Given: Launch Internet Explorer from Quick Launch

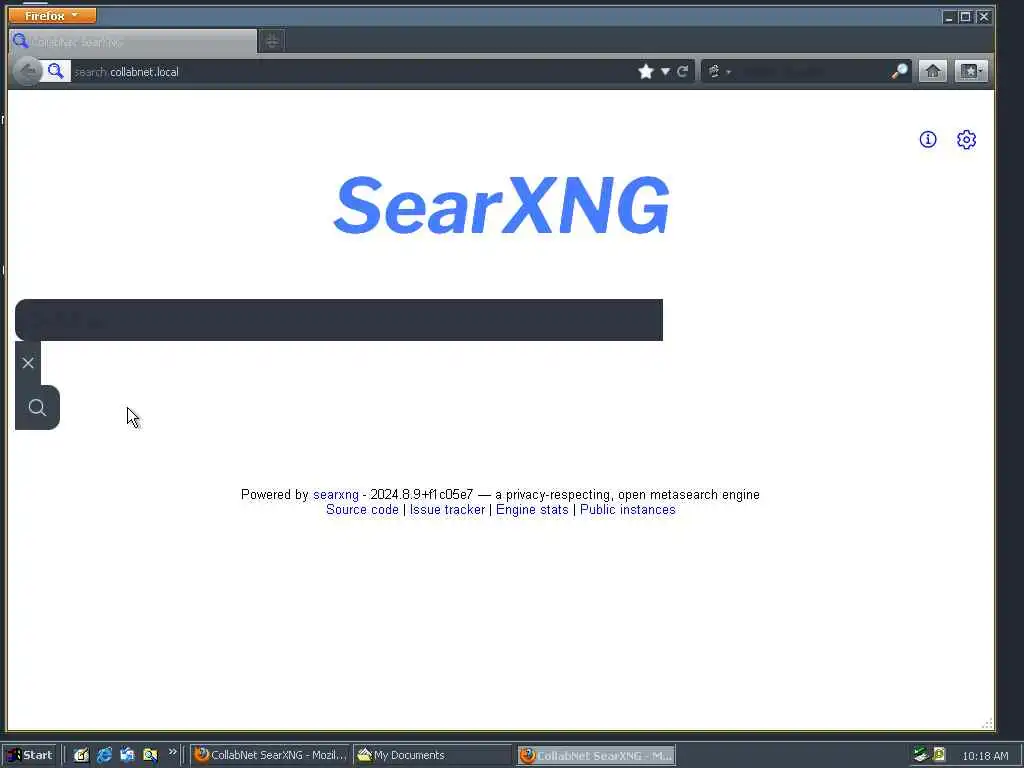Looking at the screenshot, I should click(x=104, y=755).
